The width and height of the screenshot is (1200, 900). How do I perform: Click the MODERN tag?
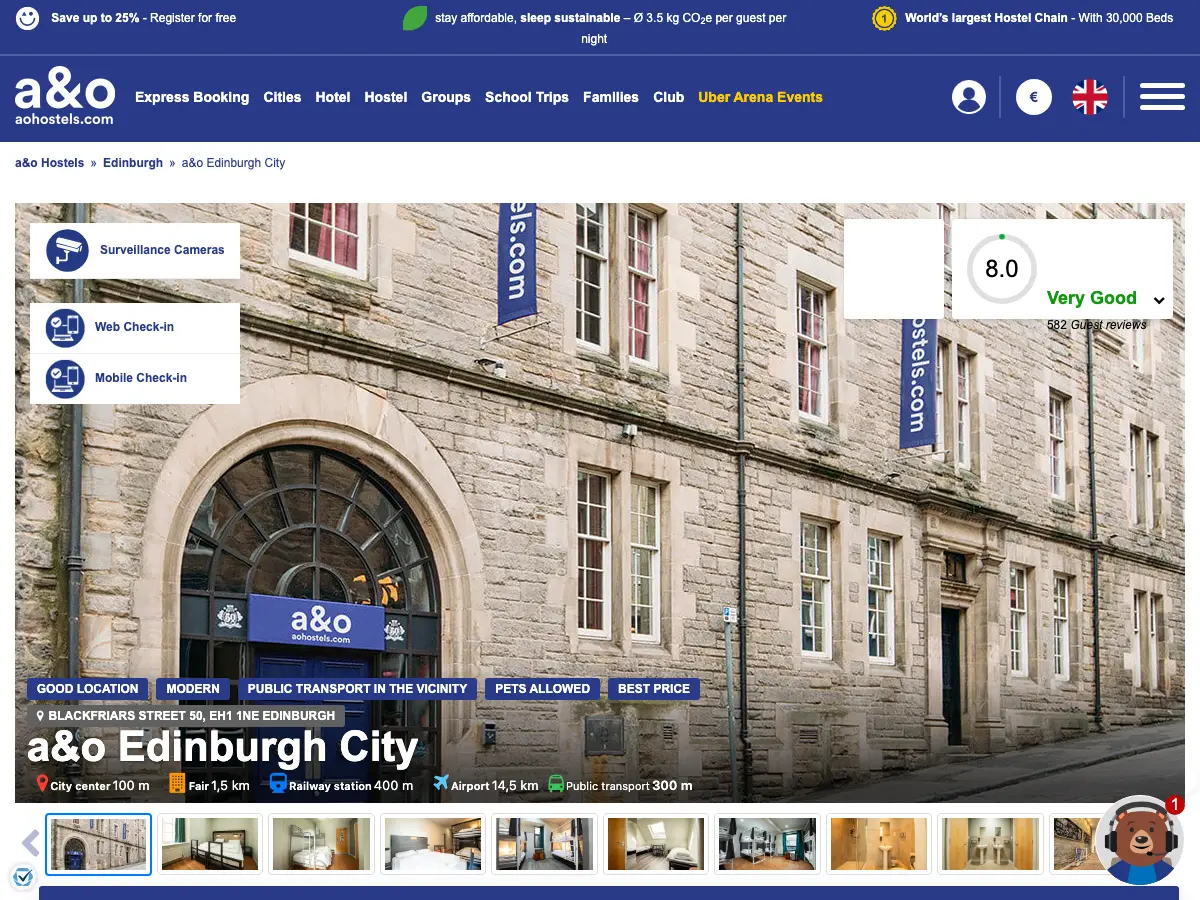coord(193,689)
